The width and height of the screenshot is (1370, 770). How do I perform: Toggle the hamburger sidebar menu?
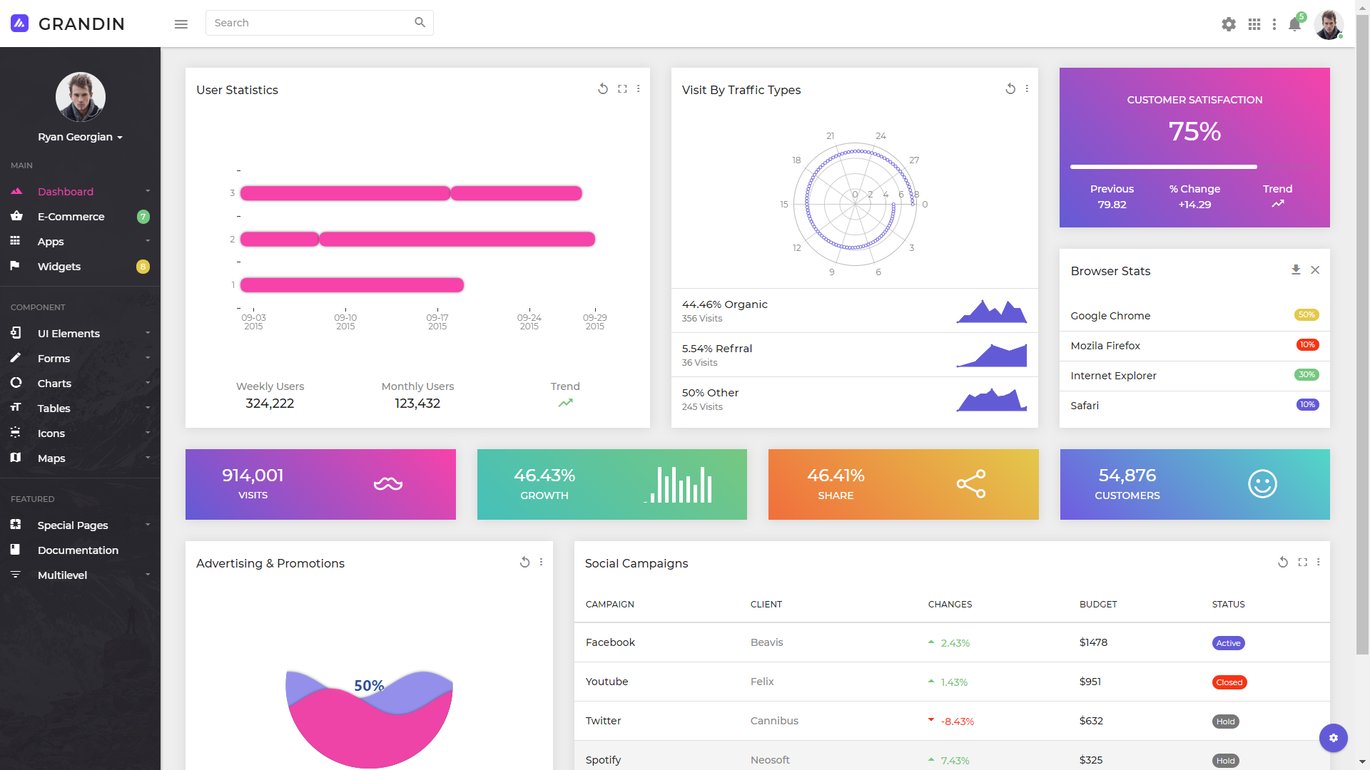tap(181, 24)
